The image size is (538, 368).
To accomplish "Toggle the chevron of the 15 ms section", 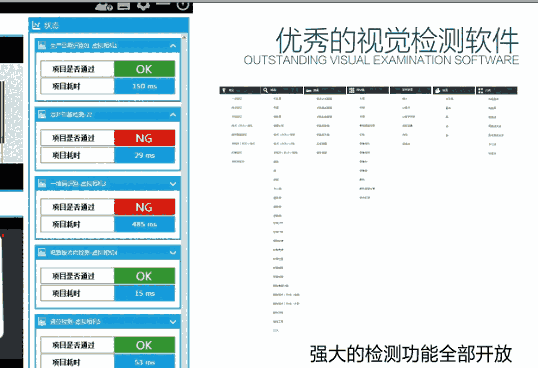I will [173, 253].
